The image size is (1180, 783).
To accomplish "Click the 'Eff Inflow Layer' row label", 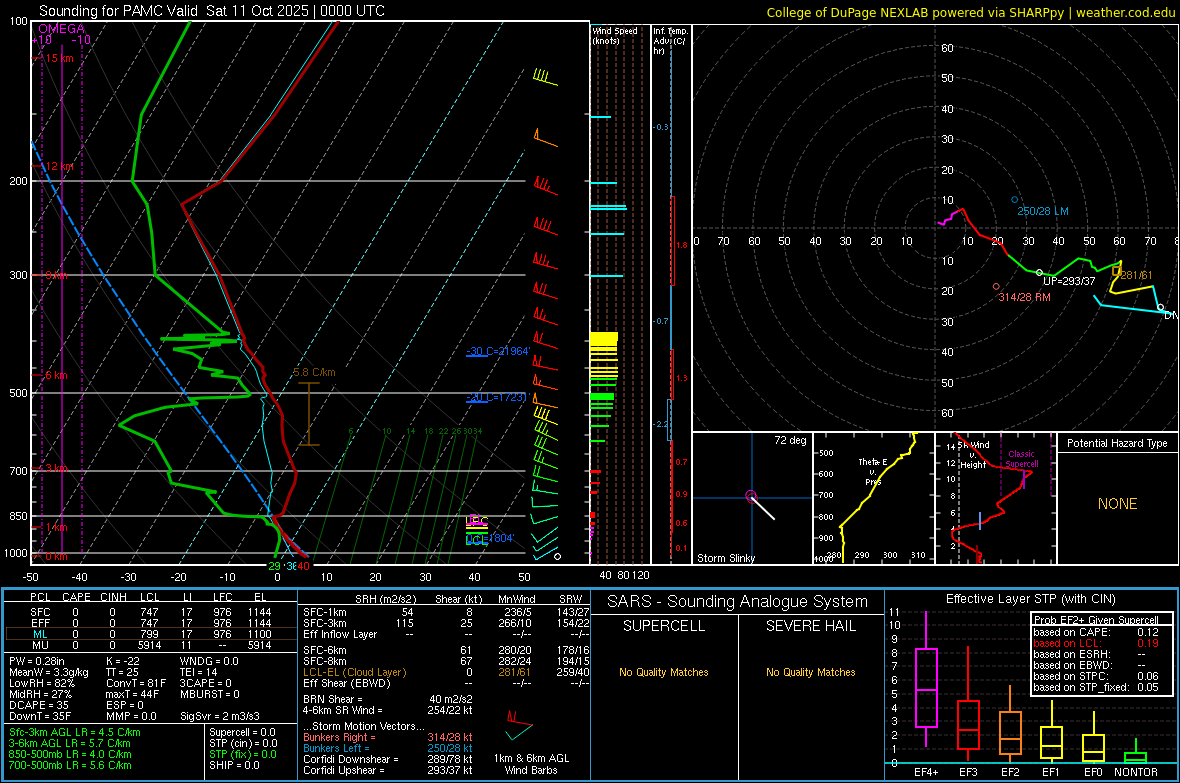I will (x=340, y=634).
